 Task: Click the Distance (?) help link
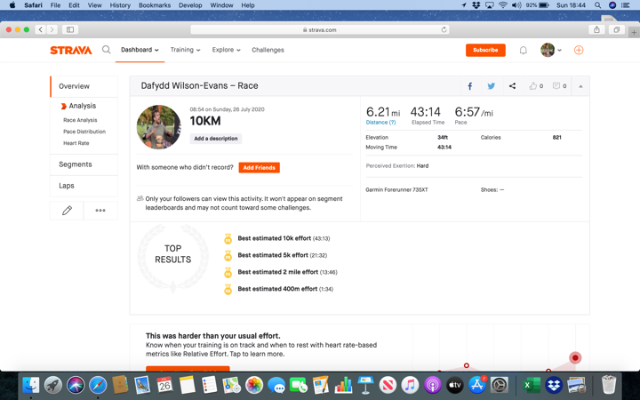[381, 122]
